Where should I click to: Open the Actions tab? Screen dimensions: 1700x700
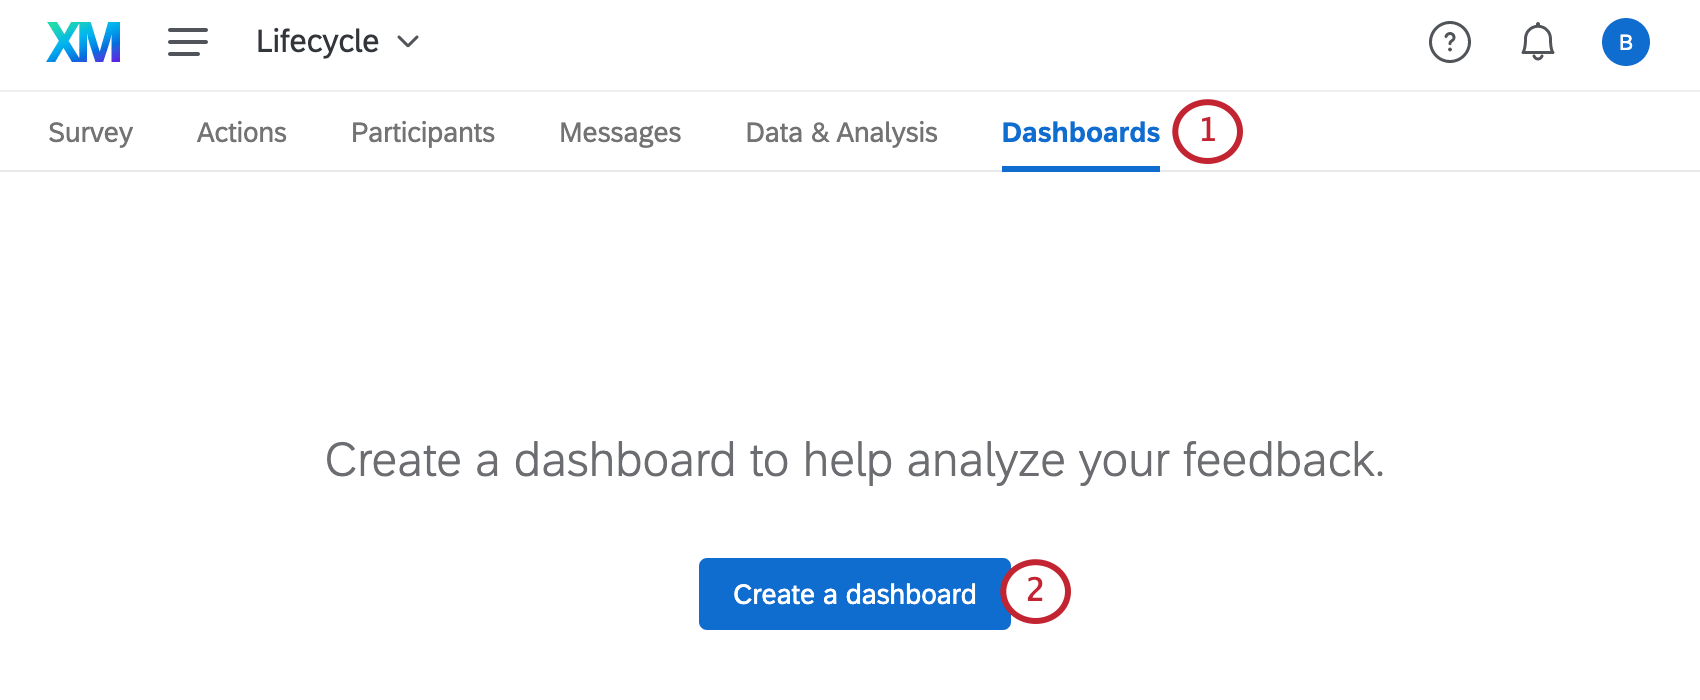[x=241, y=131]
